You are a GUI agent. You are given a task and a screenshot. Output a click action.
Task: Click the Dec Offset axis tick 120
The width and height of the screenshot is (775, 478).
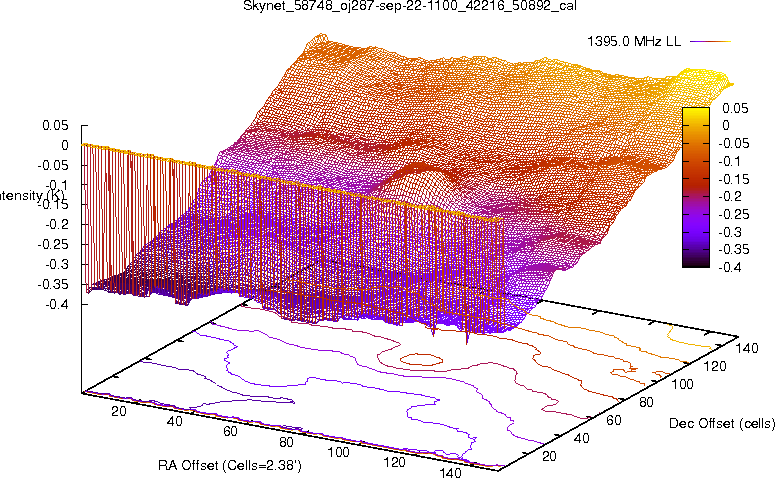tap(714, 366)
